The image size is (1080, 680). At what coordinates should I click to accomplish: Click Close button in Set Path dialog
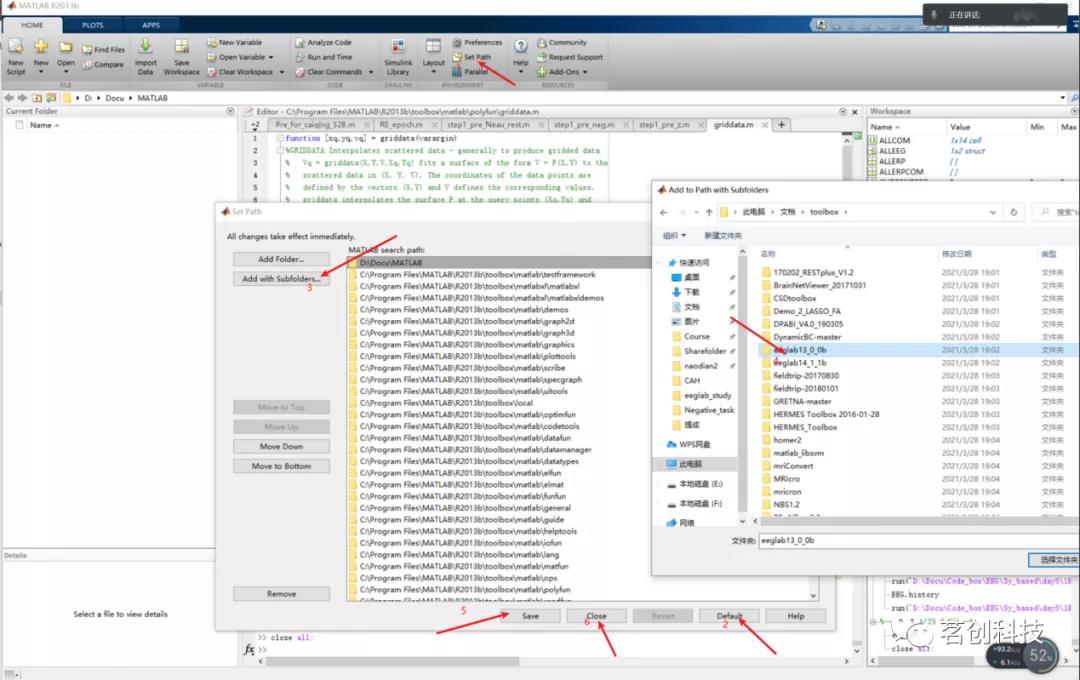coord(596,616)
